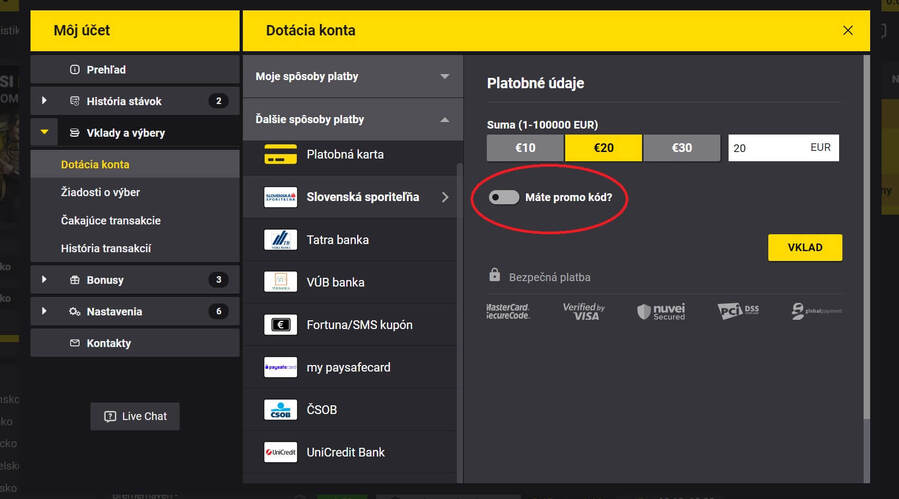Click the História stávok badge 2
This screenshot has width=899, height=499.
coord(218,101)
